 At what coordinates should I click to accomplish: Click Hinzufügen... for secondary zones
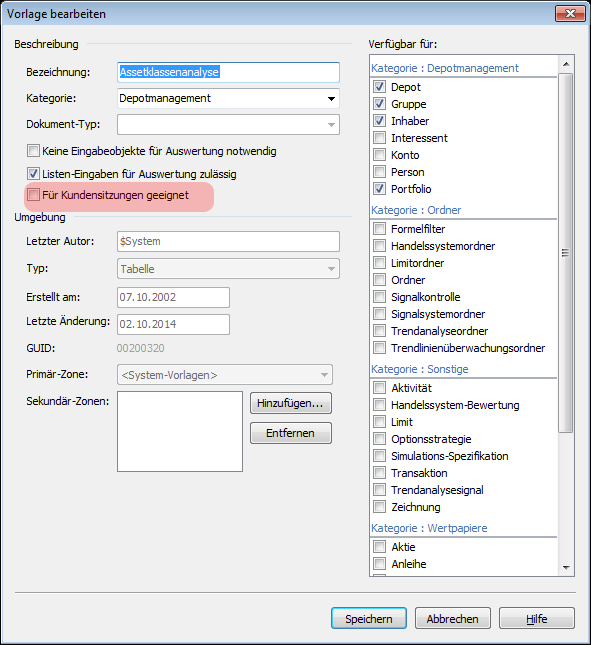point(290,403)
